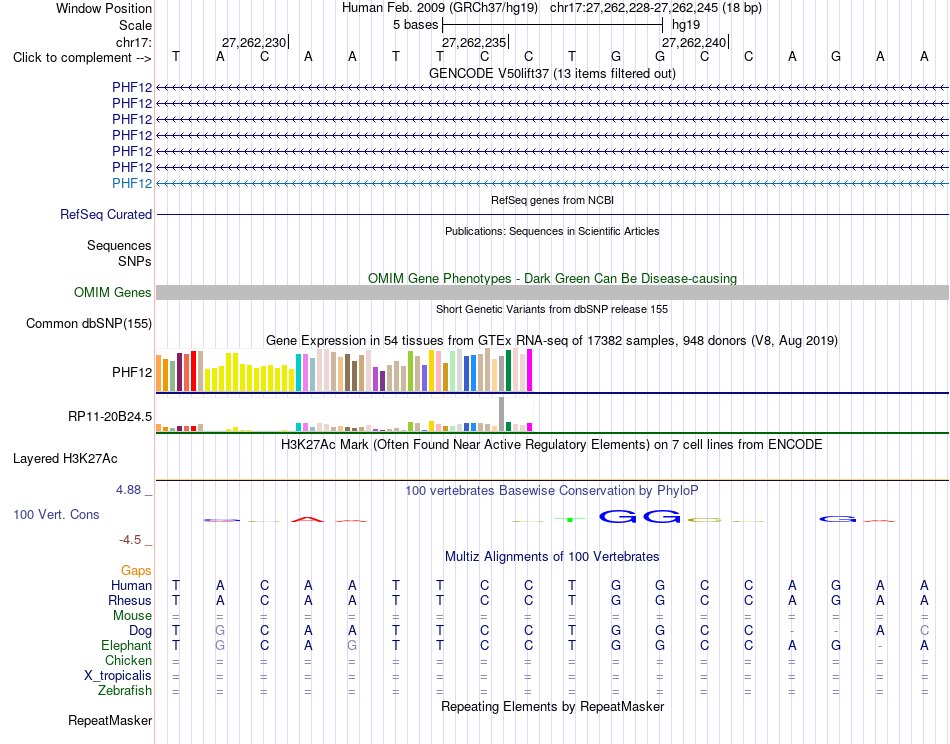The height and width of the screenshot is (744, 950).
Task: Click the SNPs track label
Action: [x=135, y=261]
